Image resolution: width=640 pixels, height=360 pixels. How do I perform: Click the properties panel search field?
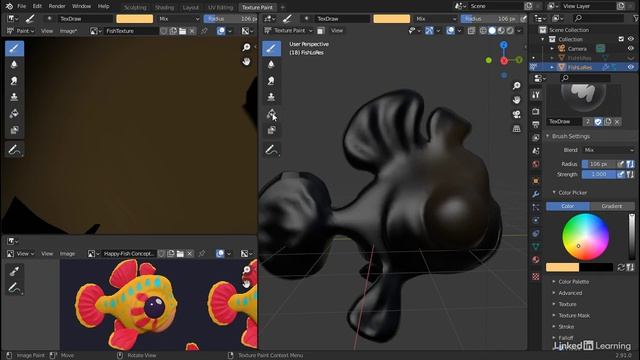click(x=585, y=78)
